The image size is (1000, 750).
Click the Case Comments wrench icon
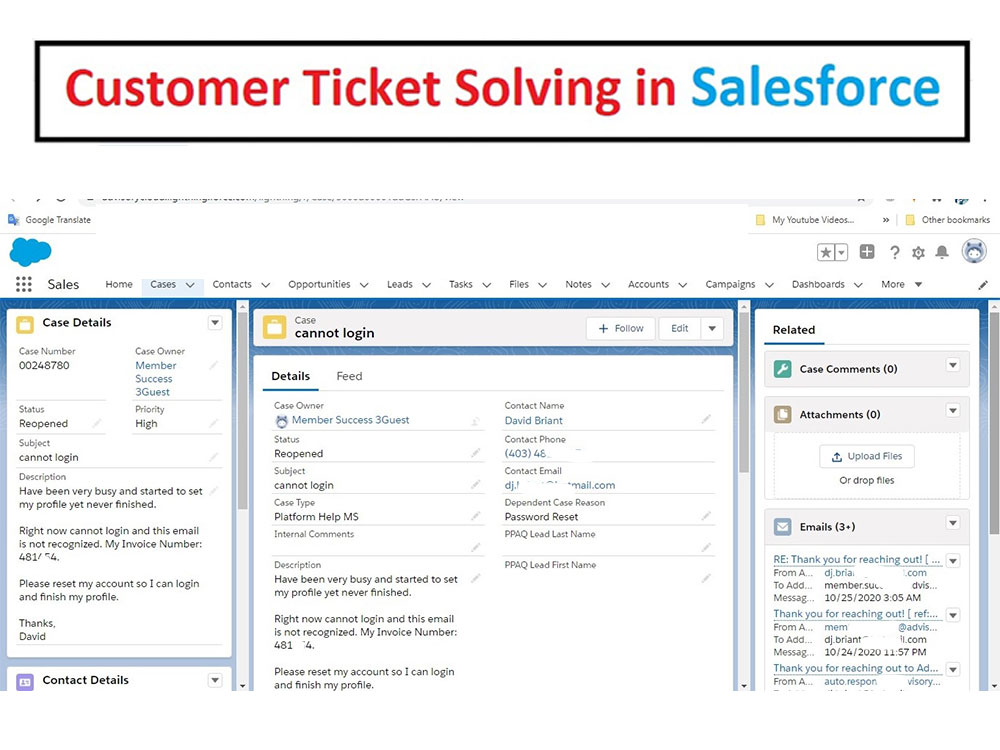tap(783, 369)
